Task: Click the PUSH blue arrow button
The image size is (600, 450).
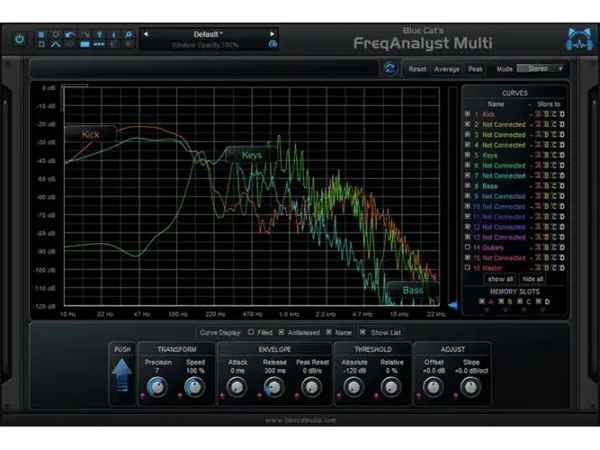Action: tap(122, 375)
